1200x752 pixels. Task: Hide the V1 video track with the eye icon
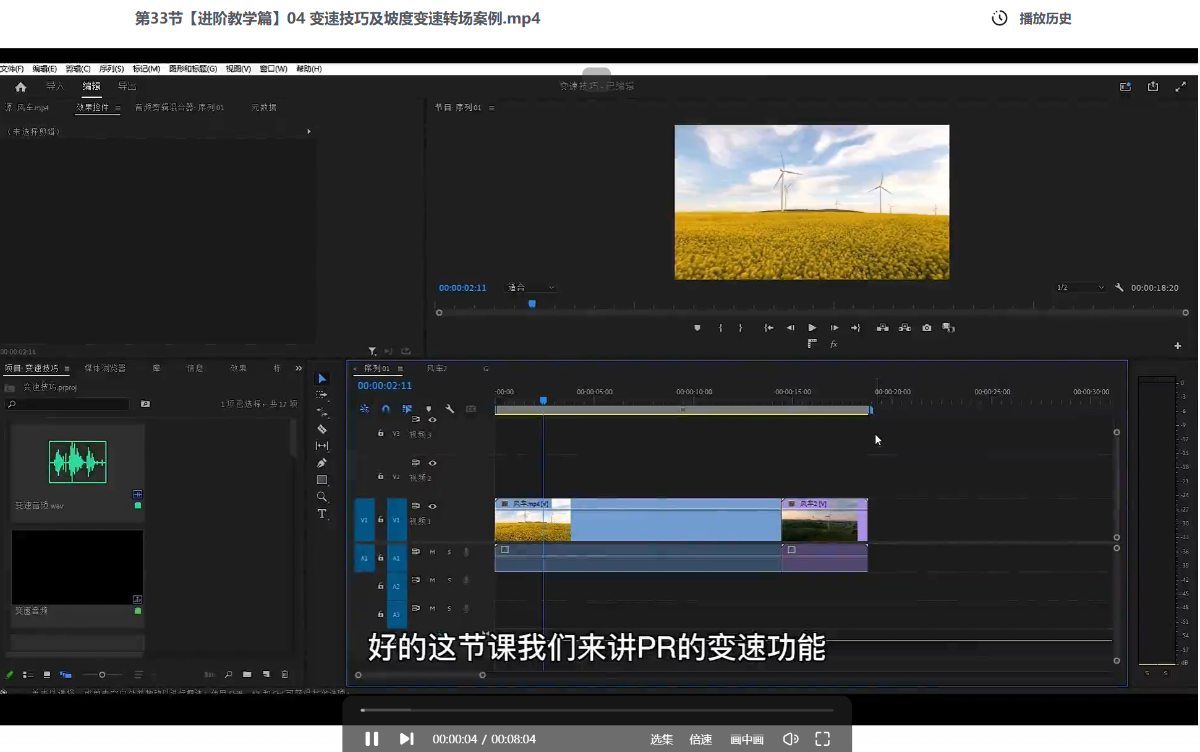click(432, 507)
